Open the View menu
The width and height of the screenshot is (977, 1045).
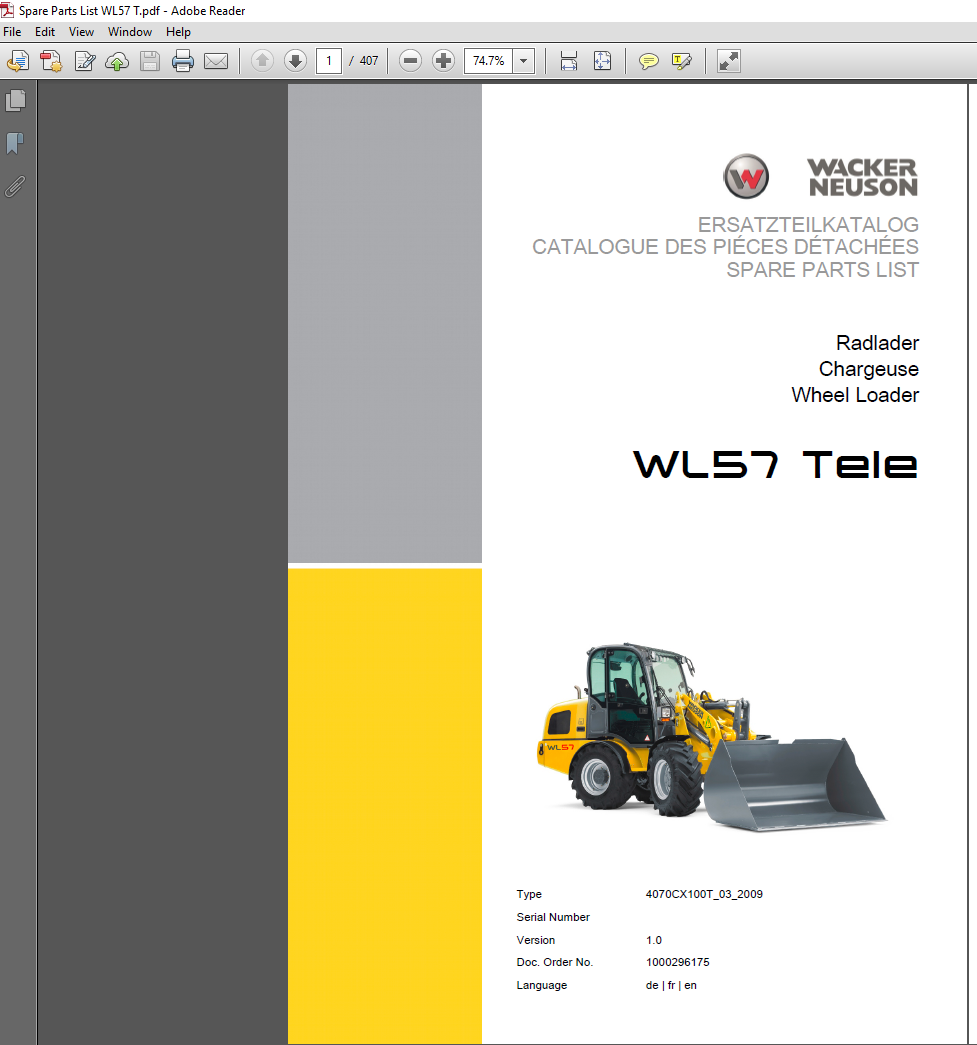click(81, 31)
